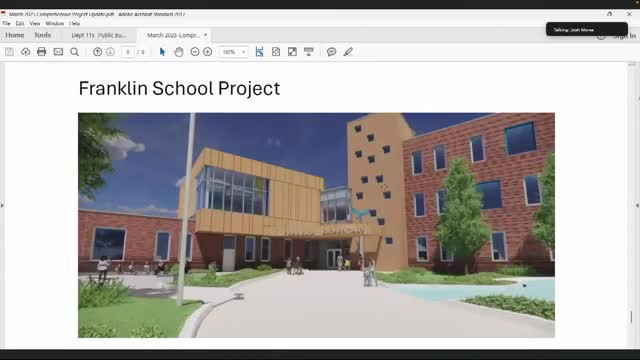The image size is (640, 360).
Task: Restore down the Acrobat window
Action: click(609, 14)
